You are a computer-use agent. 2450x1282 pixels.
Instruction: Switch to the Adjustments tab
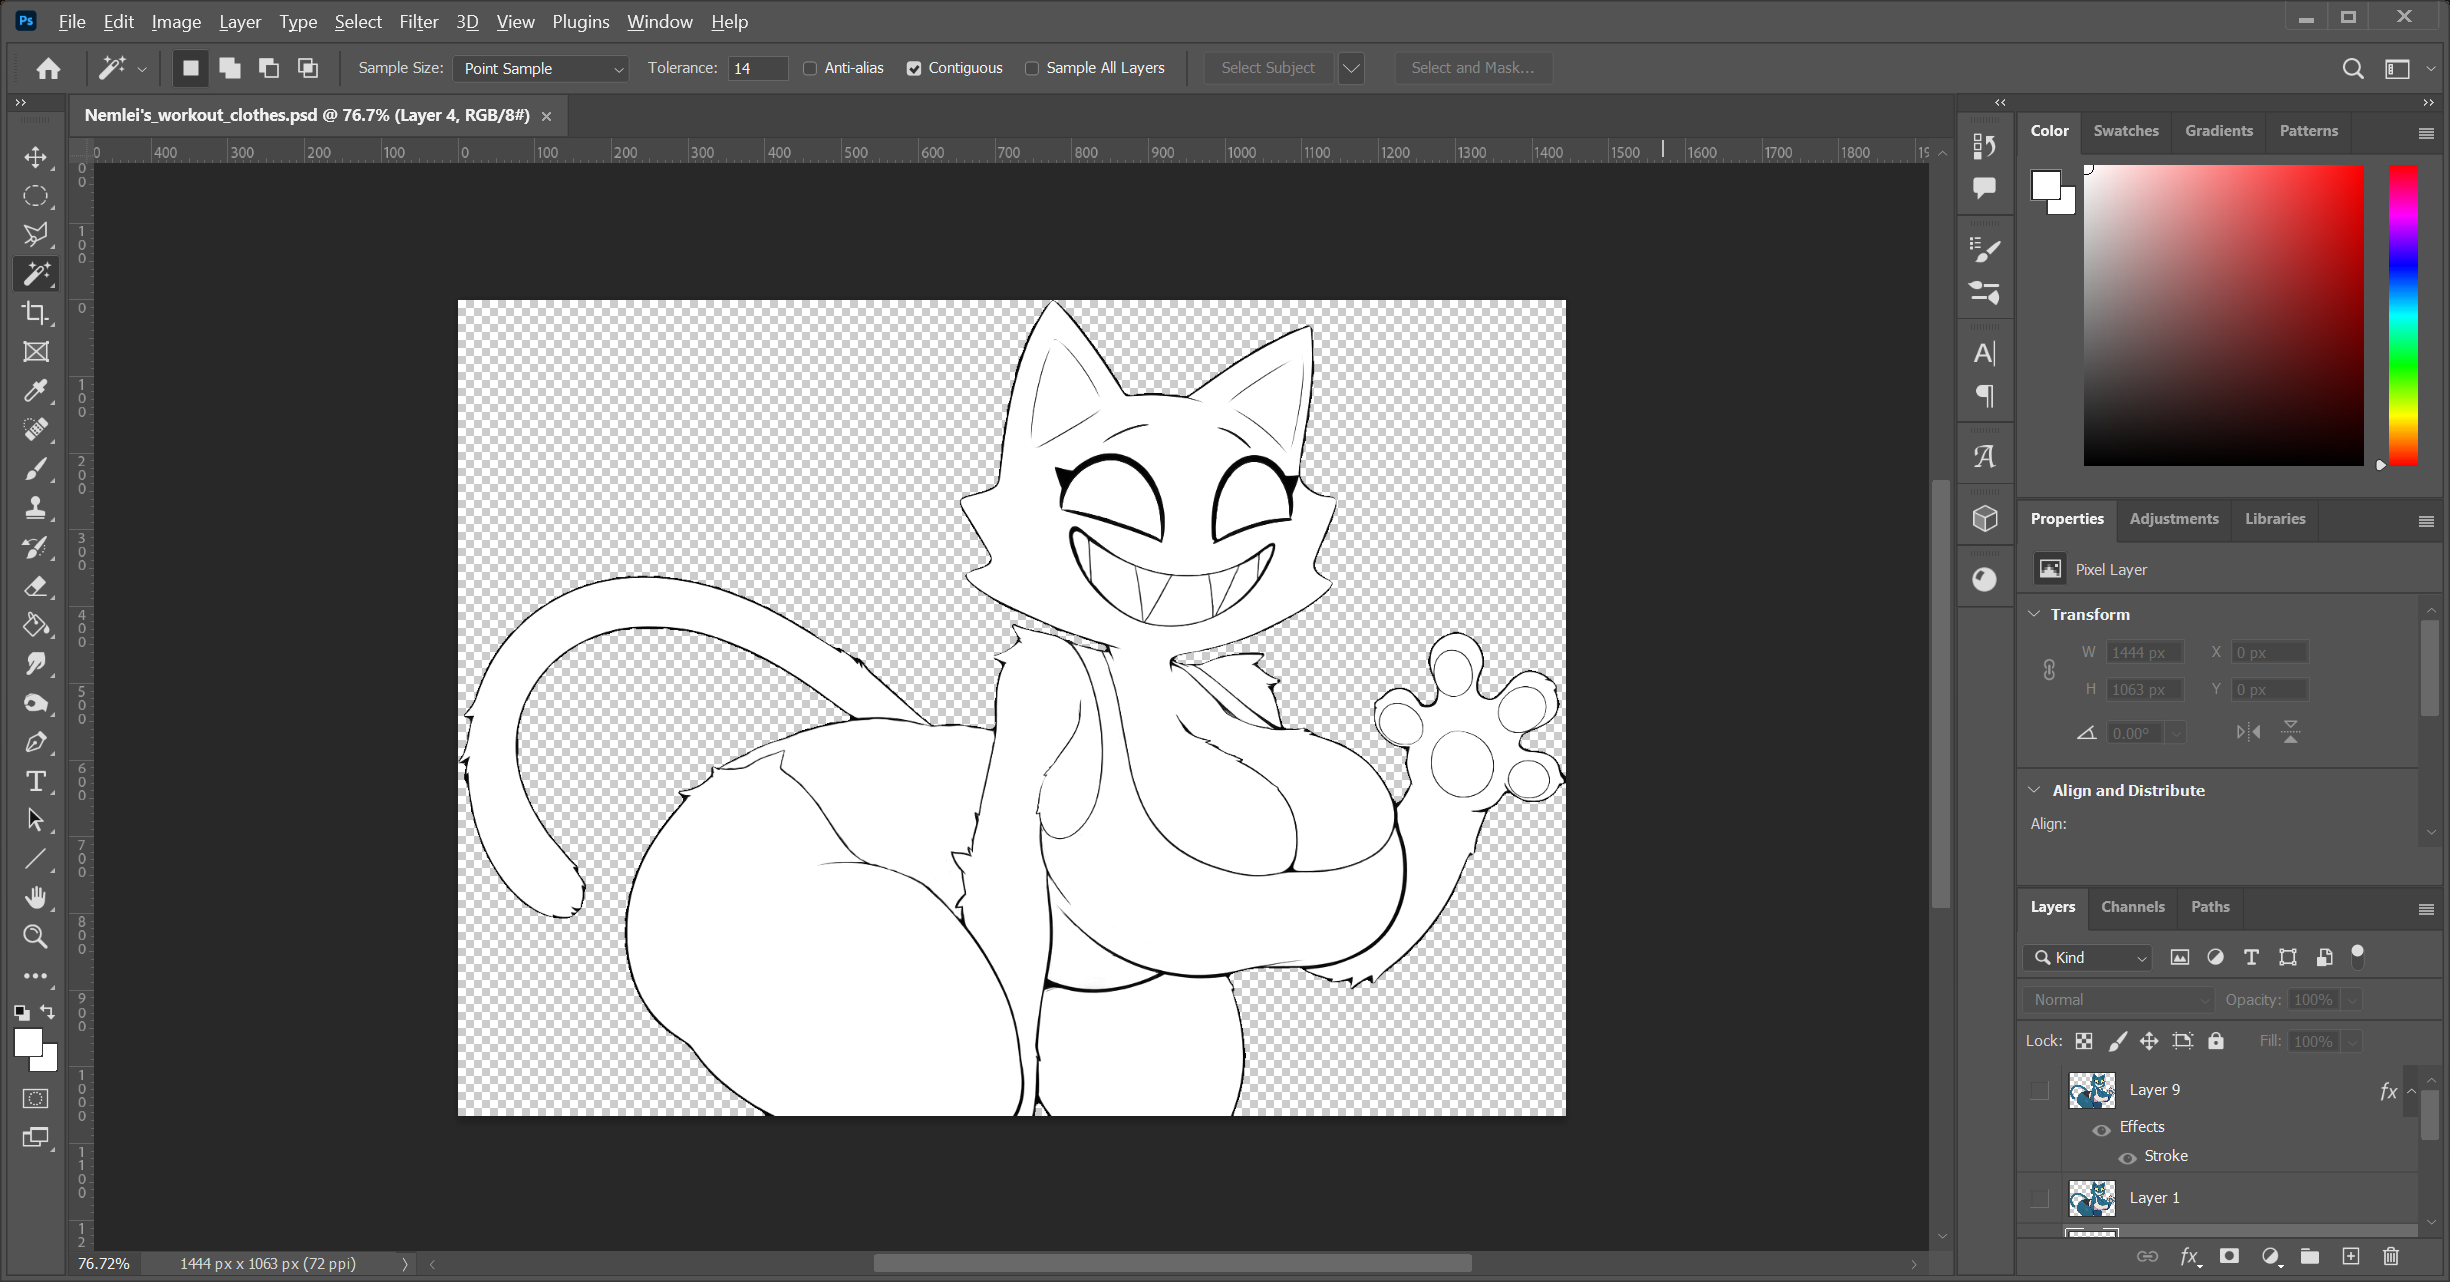pyautogui.click(x=2173, y=519)
